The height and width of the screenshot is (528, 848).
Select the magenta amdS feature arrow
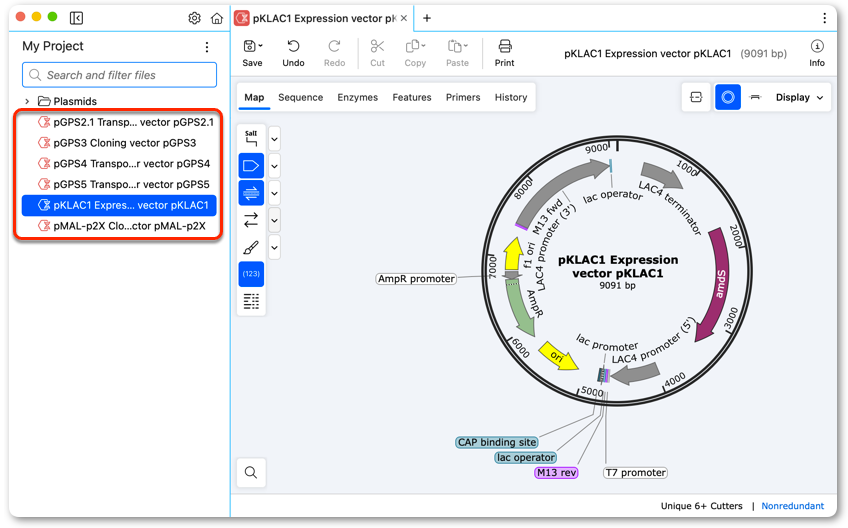click(x=719, y=283)
